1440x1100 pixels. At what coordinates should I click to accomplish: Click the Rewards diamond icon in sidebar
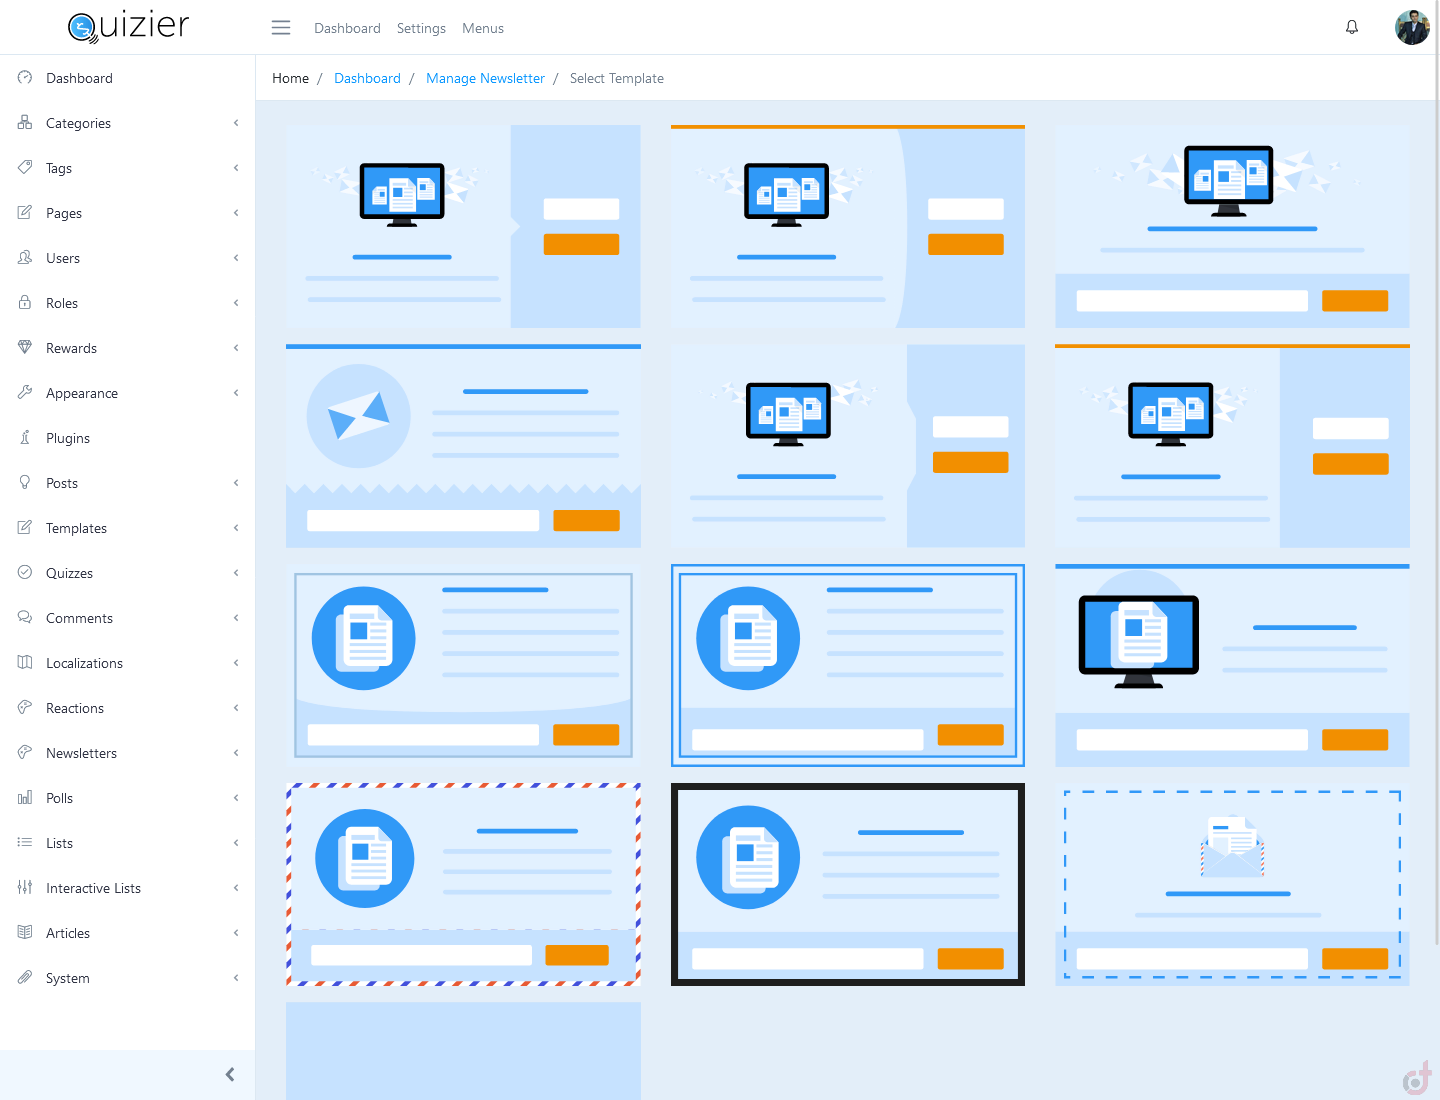click(x=25, y=348)
